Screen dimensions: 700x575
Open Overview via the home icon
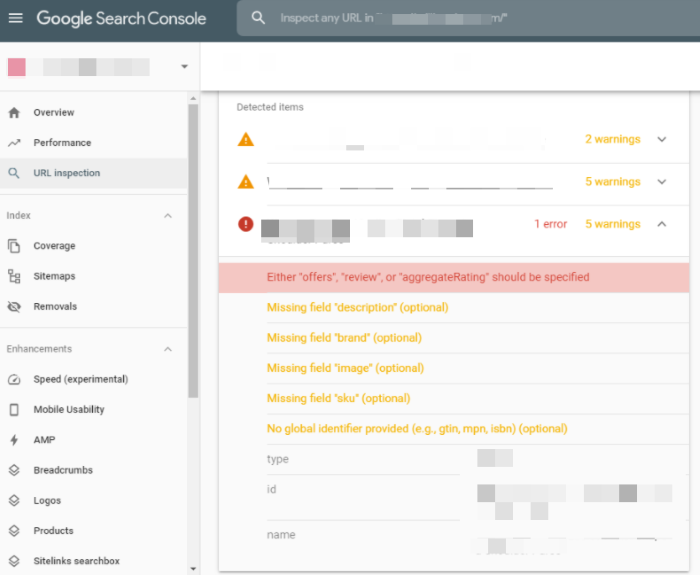tap(14, 112)
